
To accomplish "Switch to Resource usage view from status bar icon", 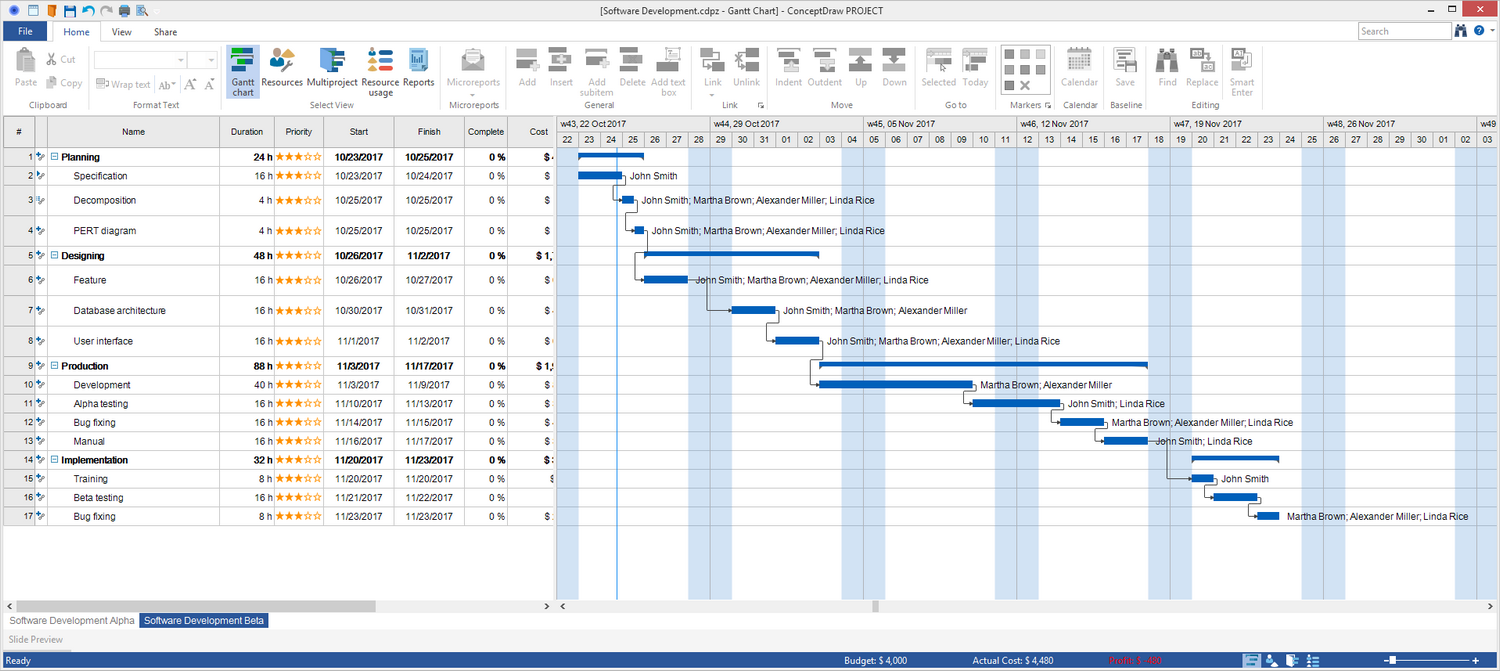I will pos(1312,660).
